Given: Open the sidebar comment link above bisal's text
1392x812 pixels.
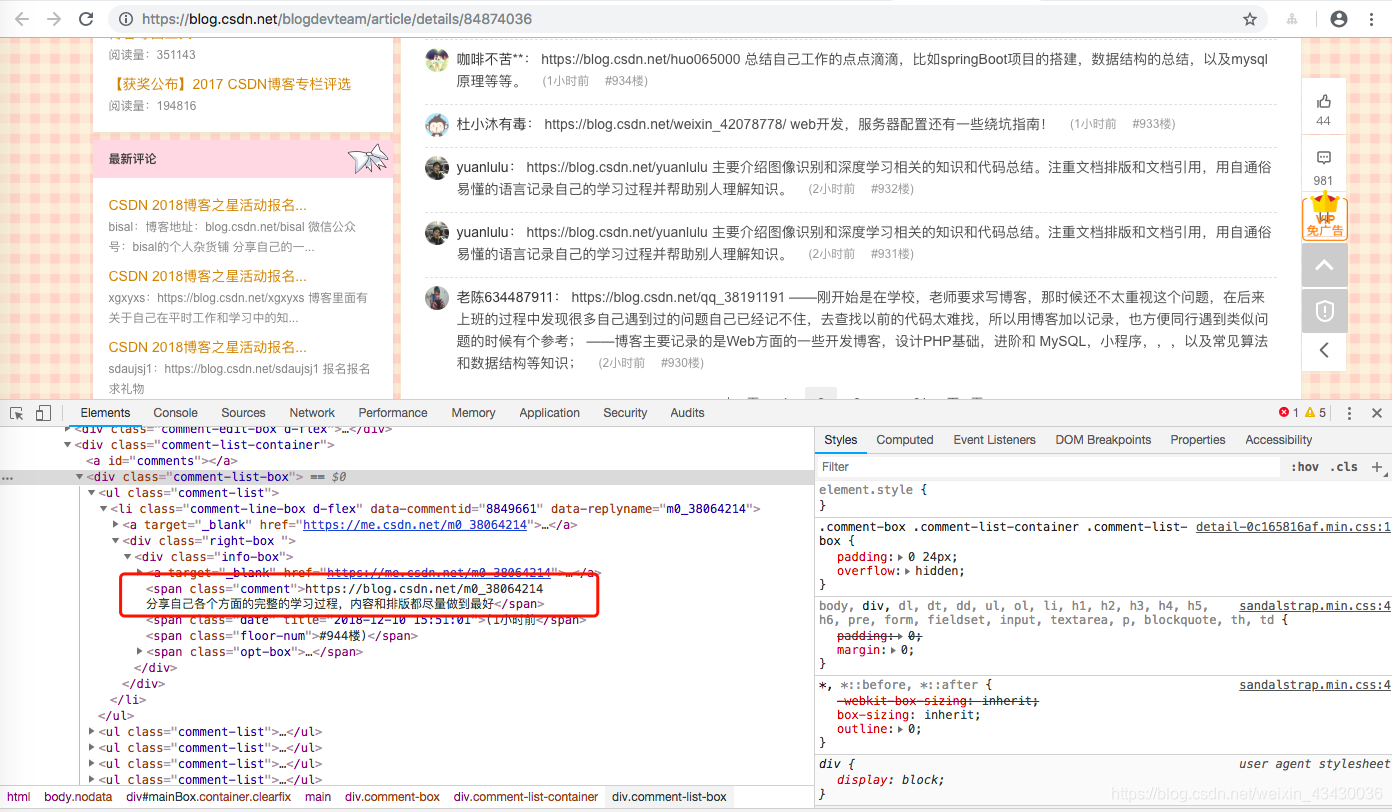Looking at the screenshot, I should click(208, 205).
